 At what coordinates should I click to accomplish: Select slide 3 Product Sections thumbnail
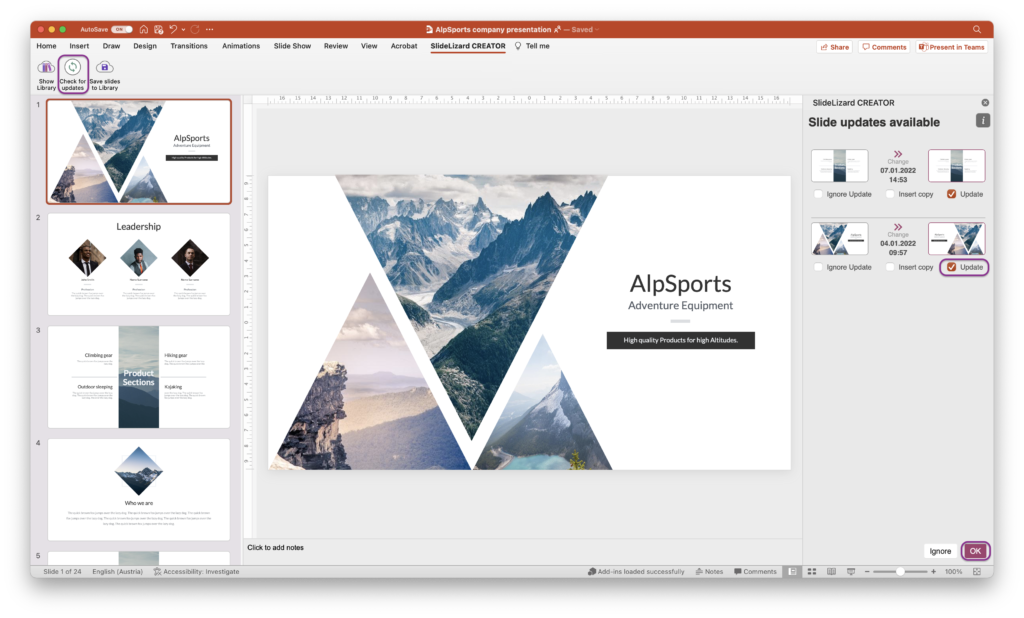(x=138, y=377)
